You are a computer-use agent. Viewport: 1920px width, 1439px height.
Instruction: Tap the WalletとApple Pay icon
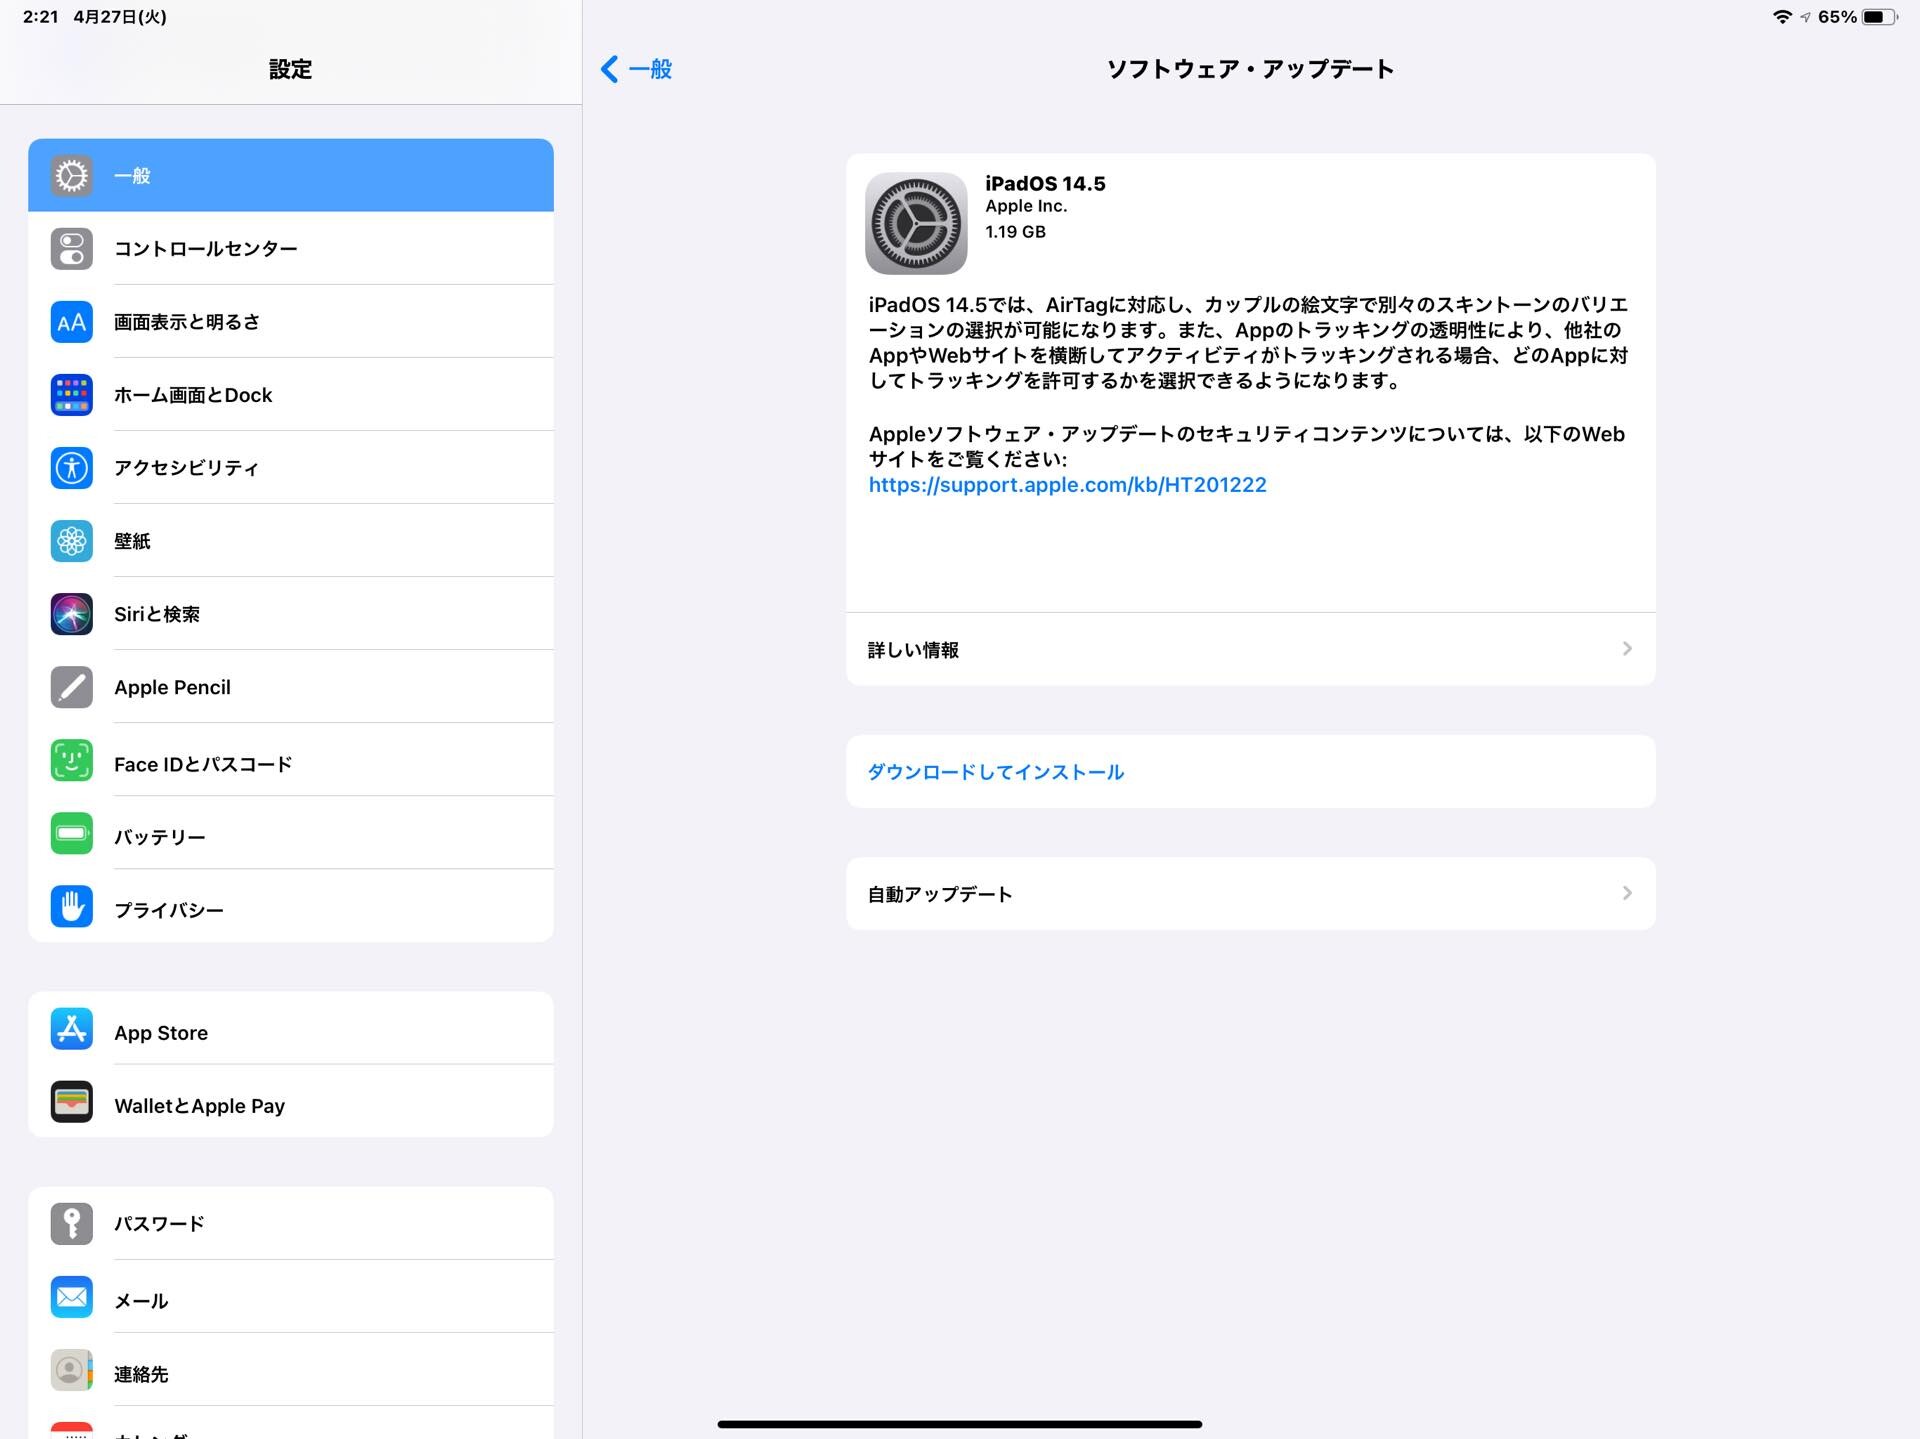[71, 1102]
